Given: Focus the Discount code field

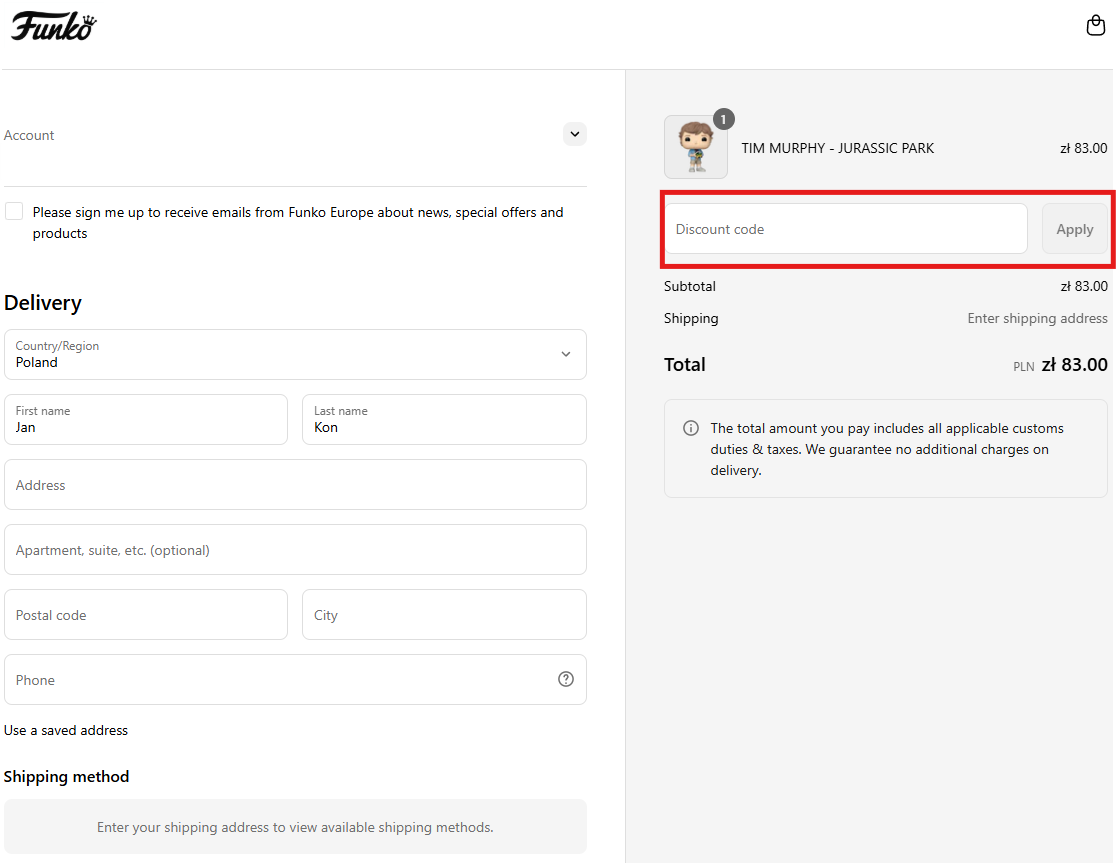Looking at the screenshot, I should click(x=845, y=229).
